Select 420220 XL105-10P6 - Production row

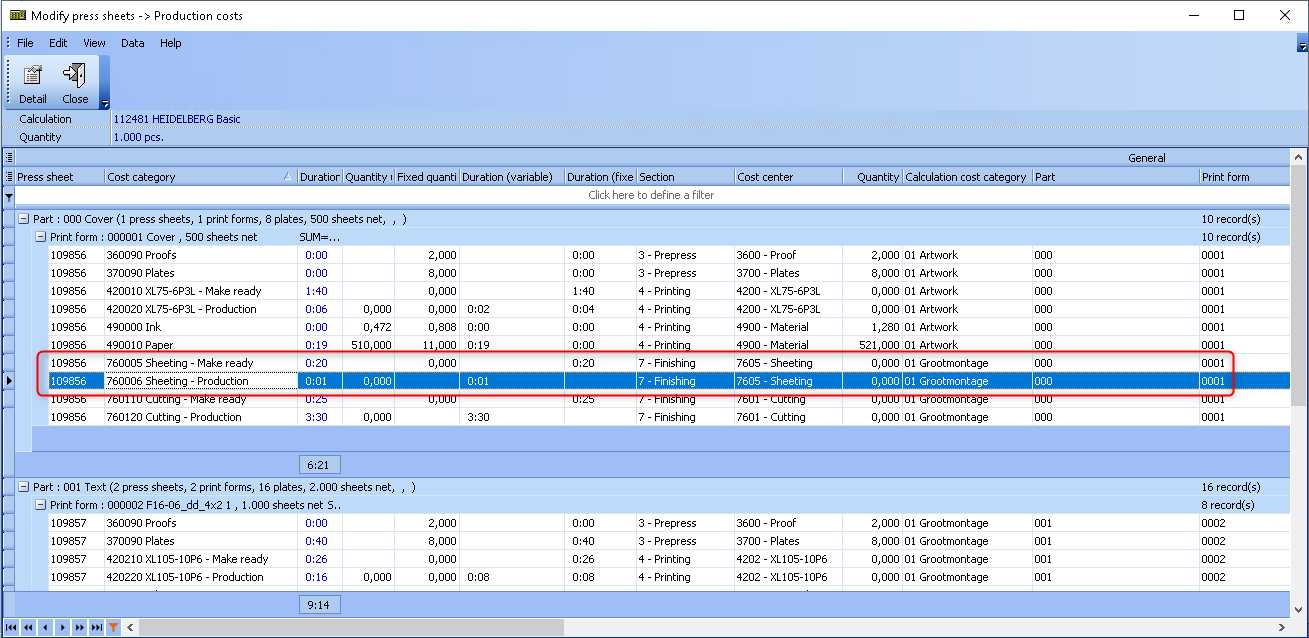tap(668, 577)
